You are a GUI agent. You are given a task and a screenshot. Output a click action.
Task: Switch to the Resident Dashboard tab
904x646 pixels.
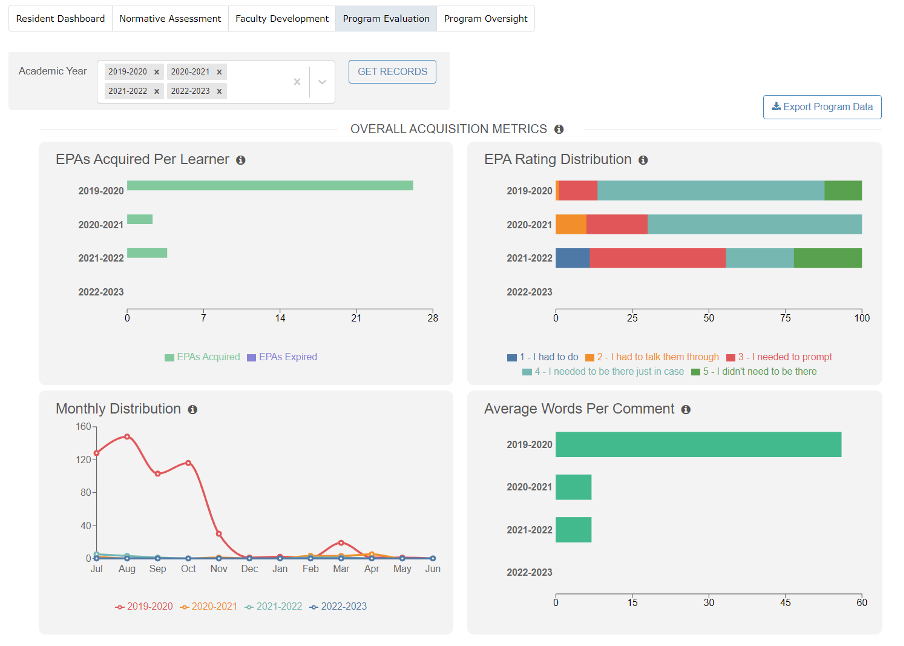[59, 18]
